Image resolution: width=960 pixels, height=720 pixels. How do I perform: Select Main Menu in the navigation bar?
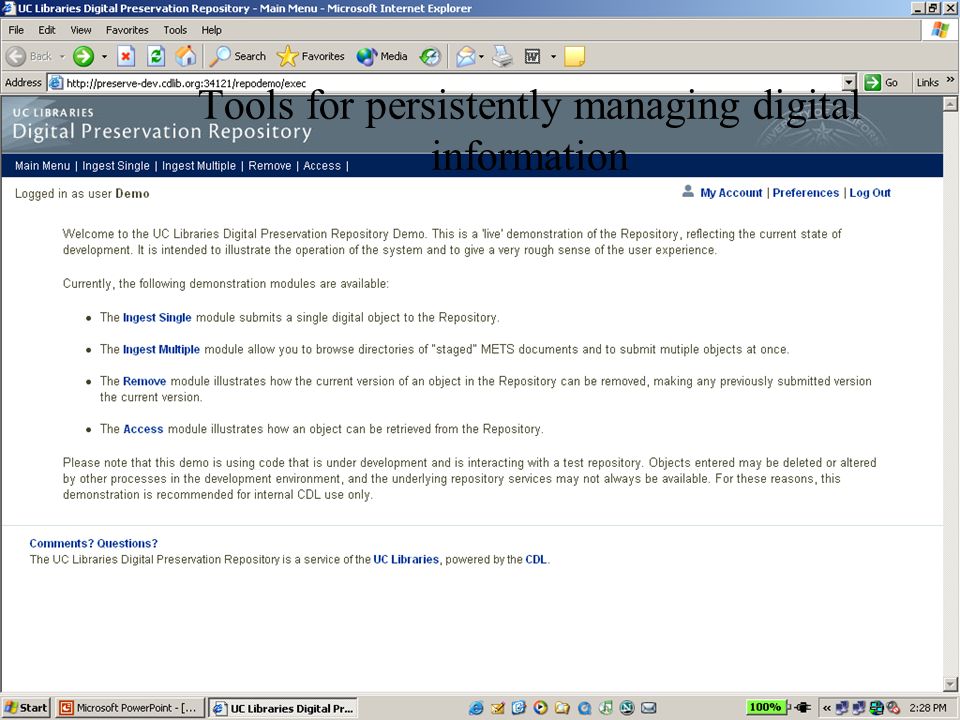(x=42, y=166)
